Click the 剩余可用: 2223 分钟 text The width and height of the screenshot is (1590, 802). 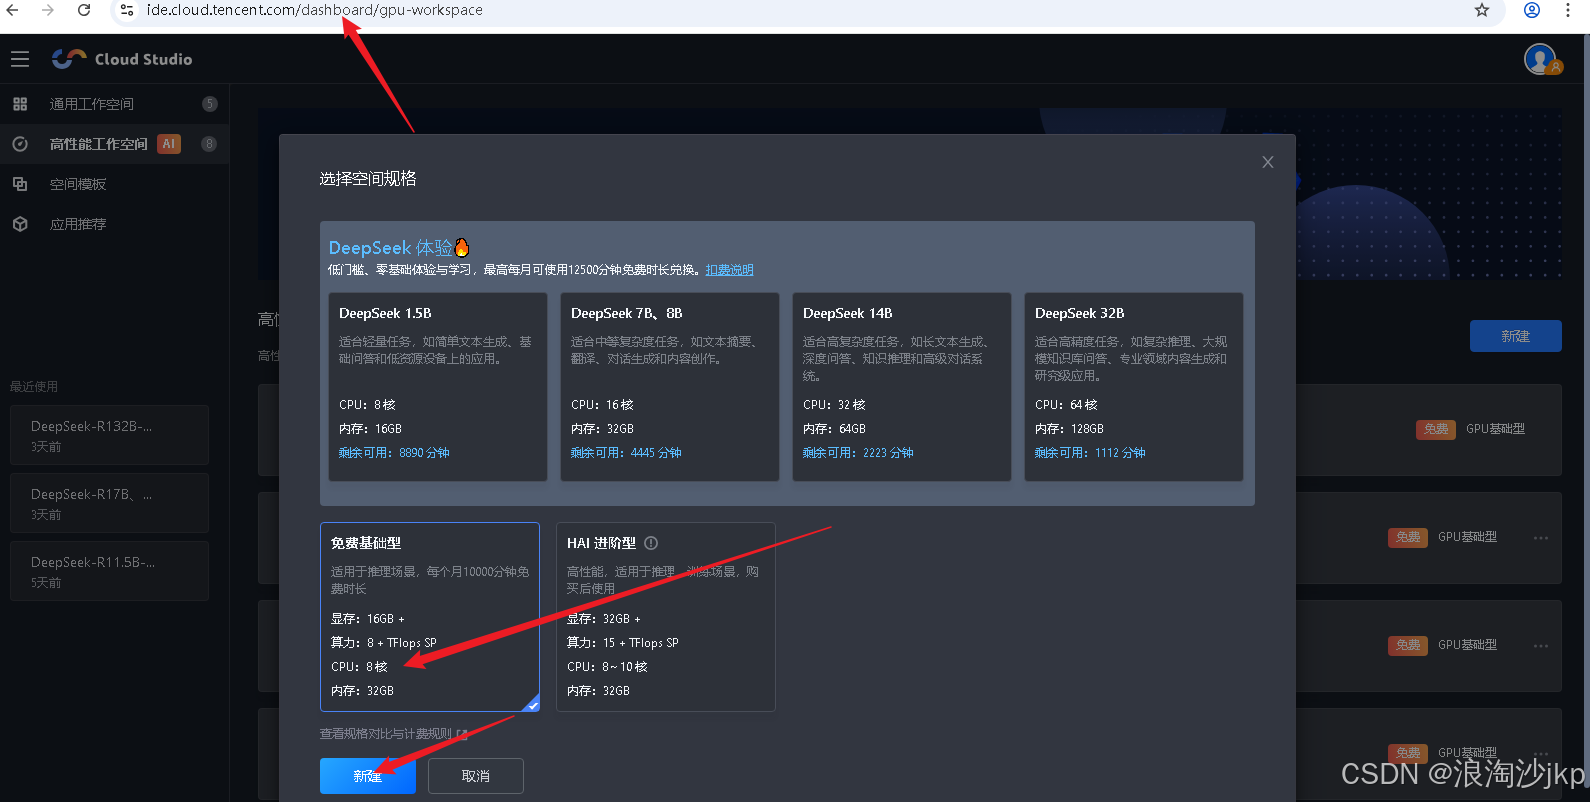click(x=858, y=453)
